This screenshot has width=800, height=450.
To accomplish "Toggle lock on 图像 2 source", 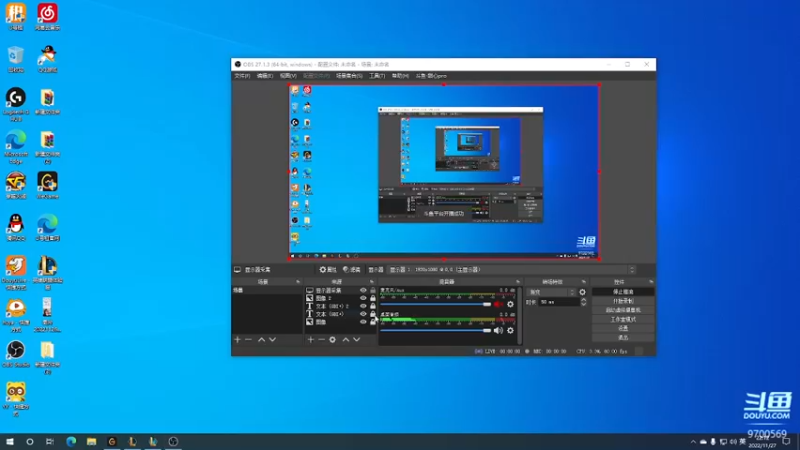I will [x=373, y=298].
